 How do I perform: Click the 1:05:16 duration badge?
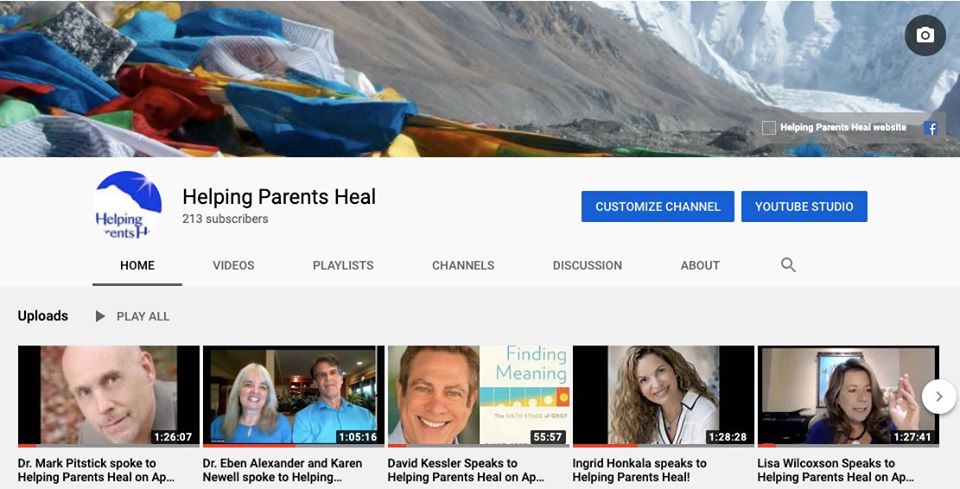[x=358, y=437]
